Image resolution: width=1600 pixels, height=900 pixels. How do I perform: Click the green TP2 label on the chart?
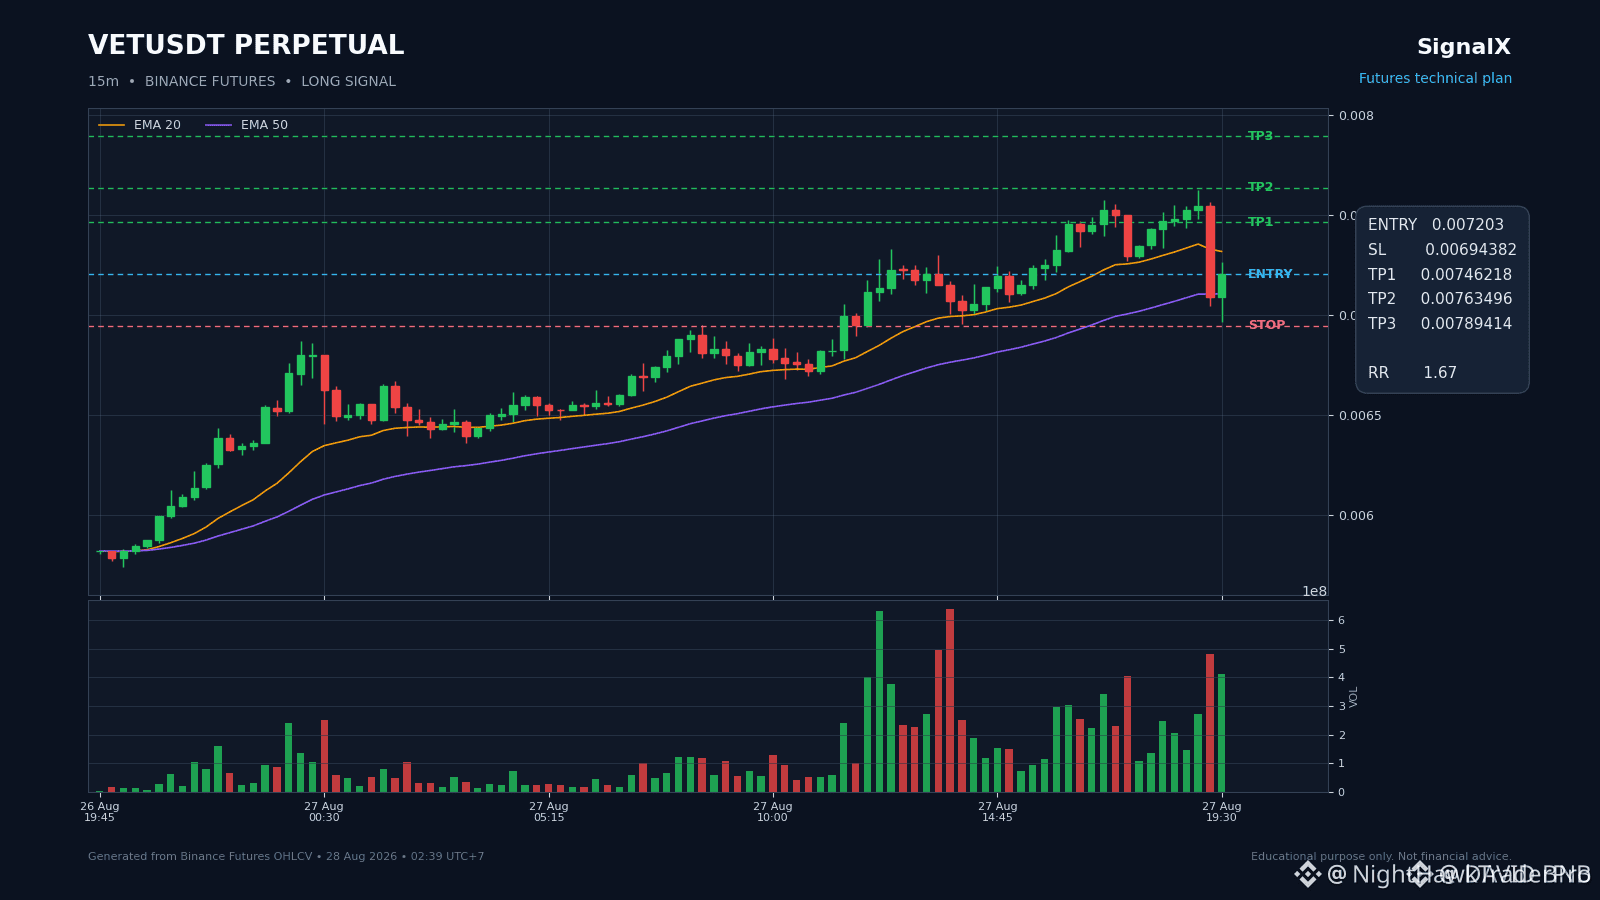tap(1260, 187)
